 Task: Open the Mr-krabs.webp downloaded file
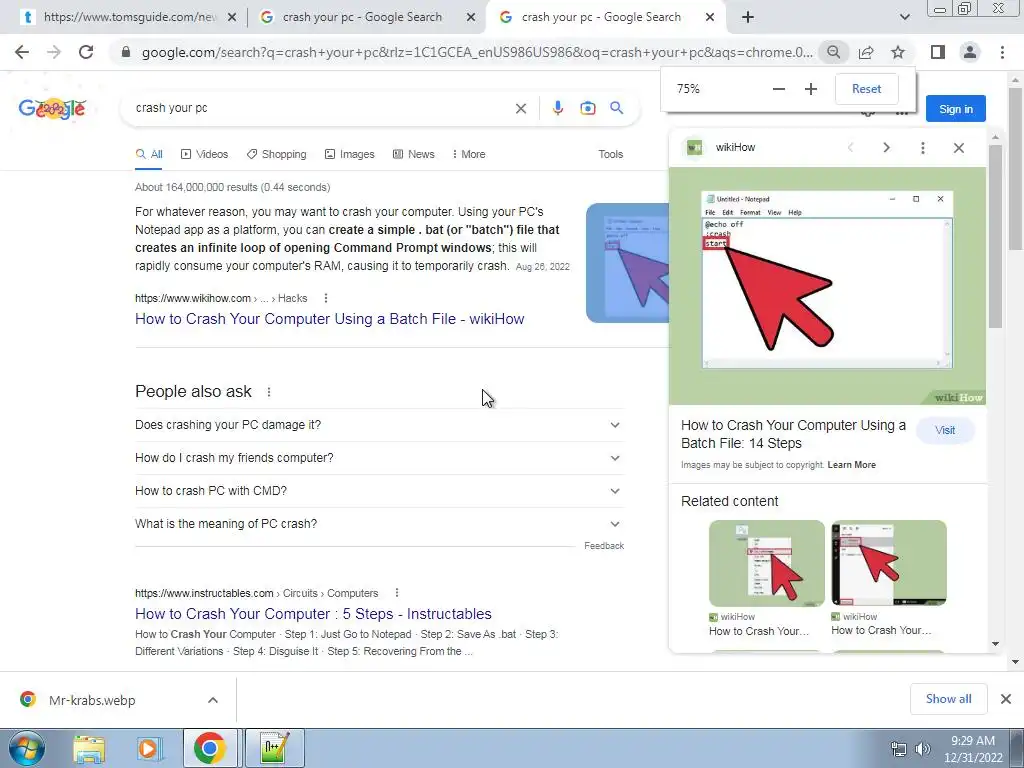[x=91, y=700]
